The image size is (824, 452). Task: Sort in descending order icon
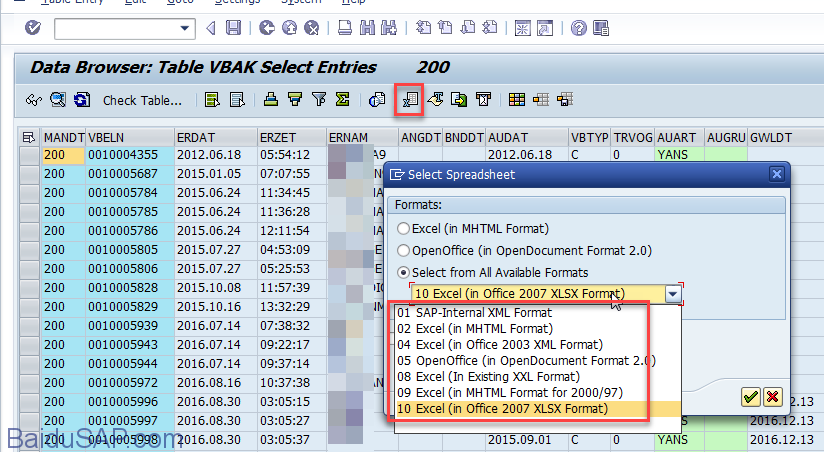pyautogui.click(x=295, y=99)
